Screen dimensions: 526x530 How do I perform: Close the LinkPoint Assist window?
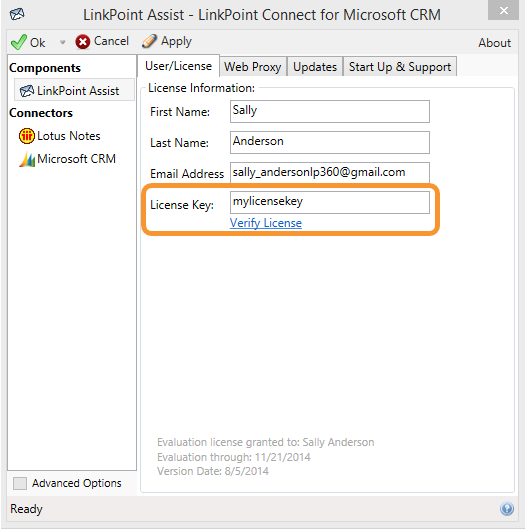coord(503,10)
